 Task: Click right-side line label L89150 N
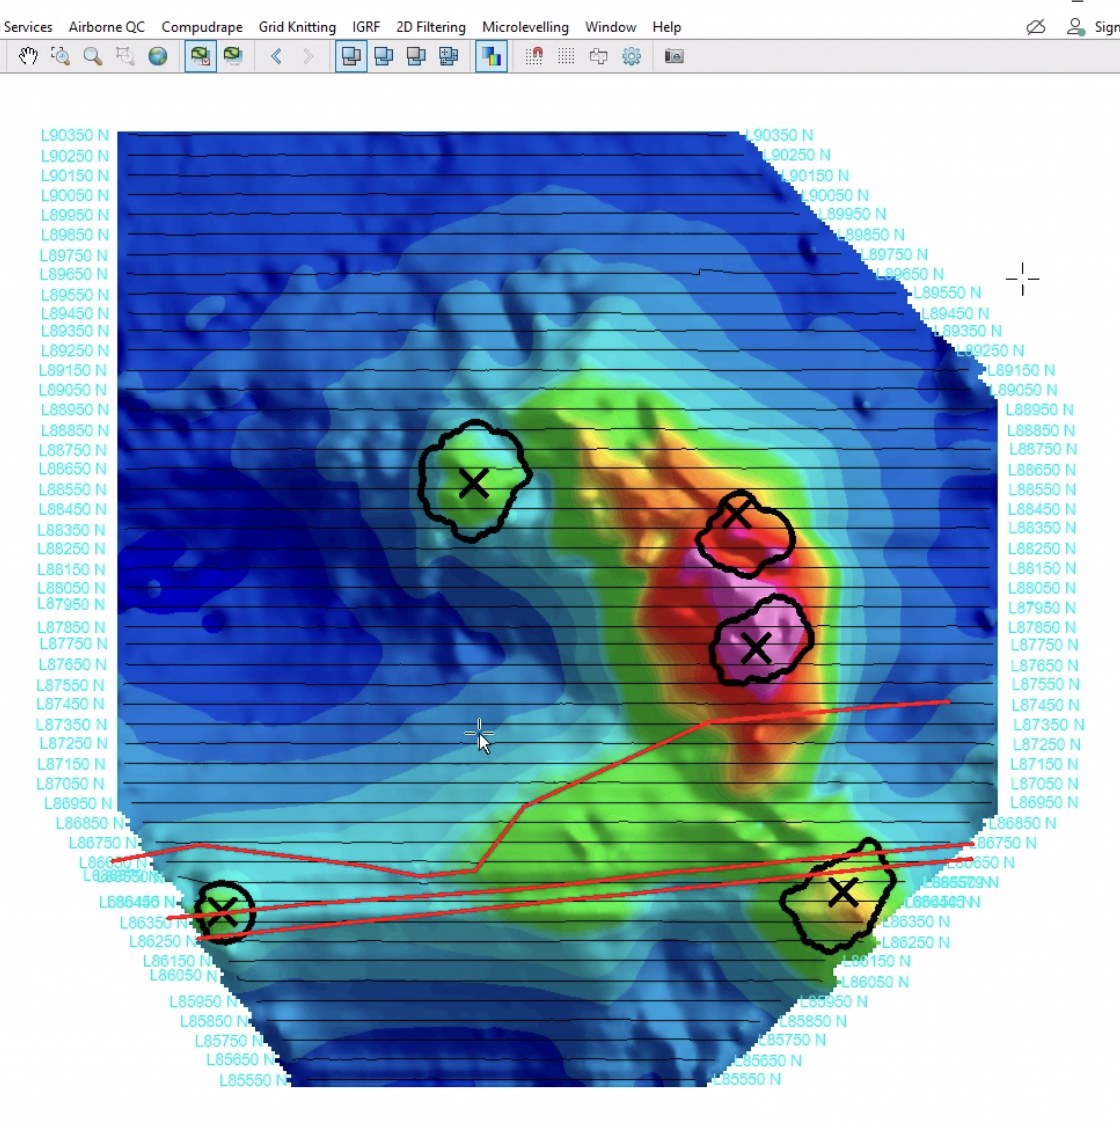(1021, 370)
